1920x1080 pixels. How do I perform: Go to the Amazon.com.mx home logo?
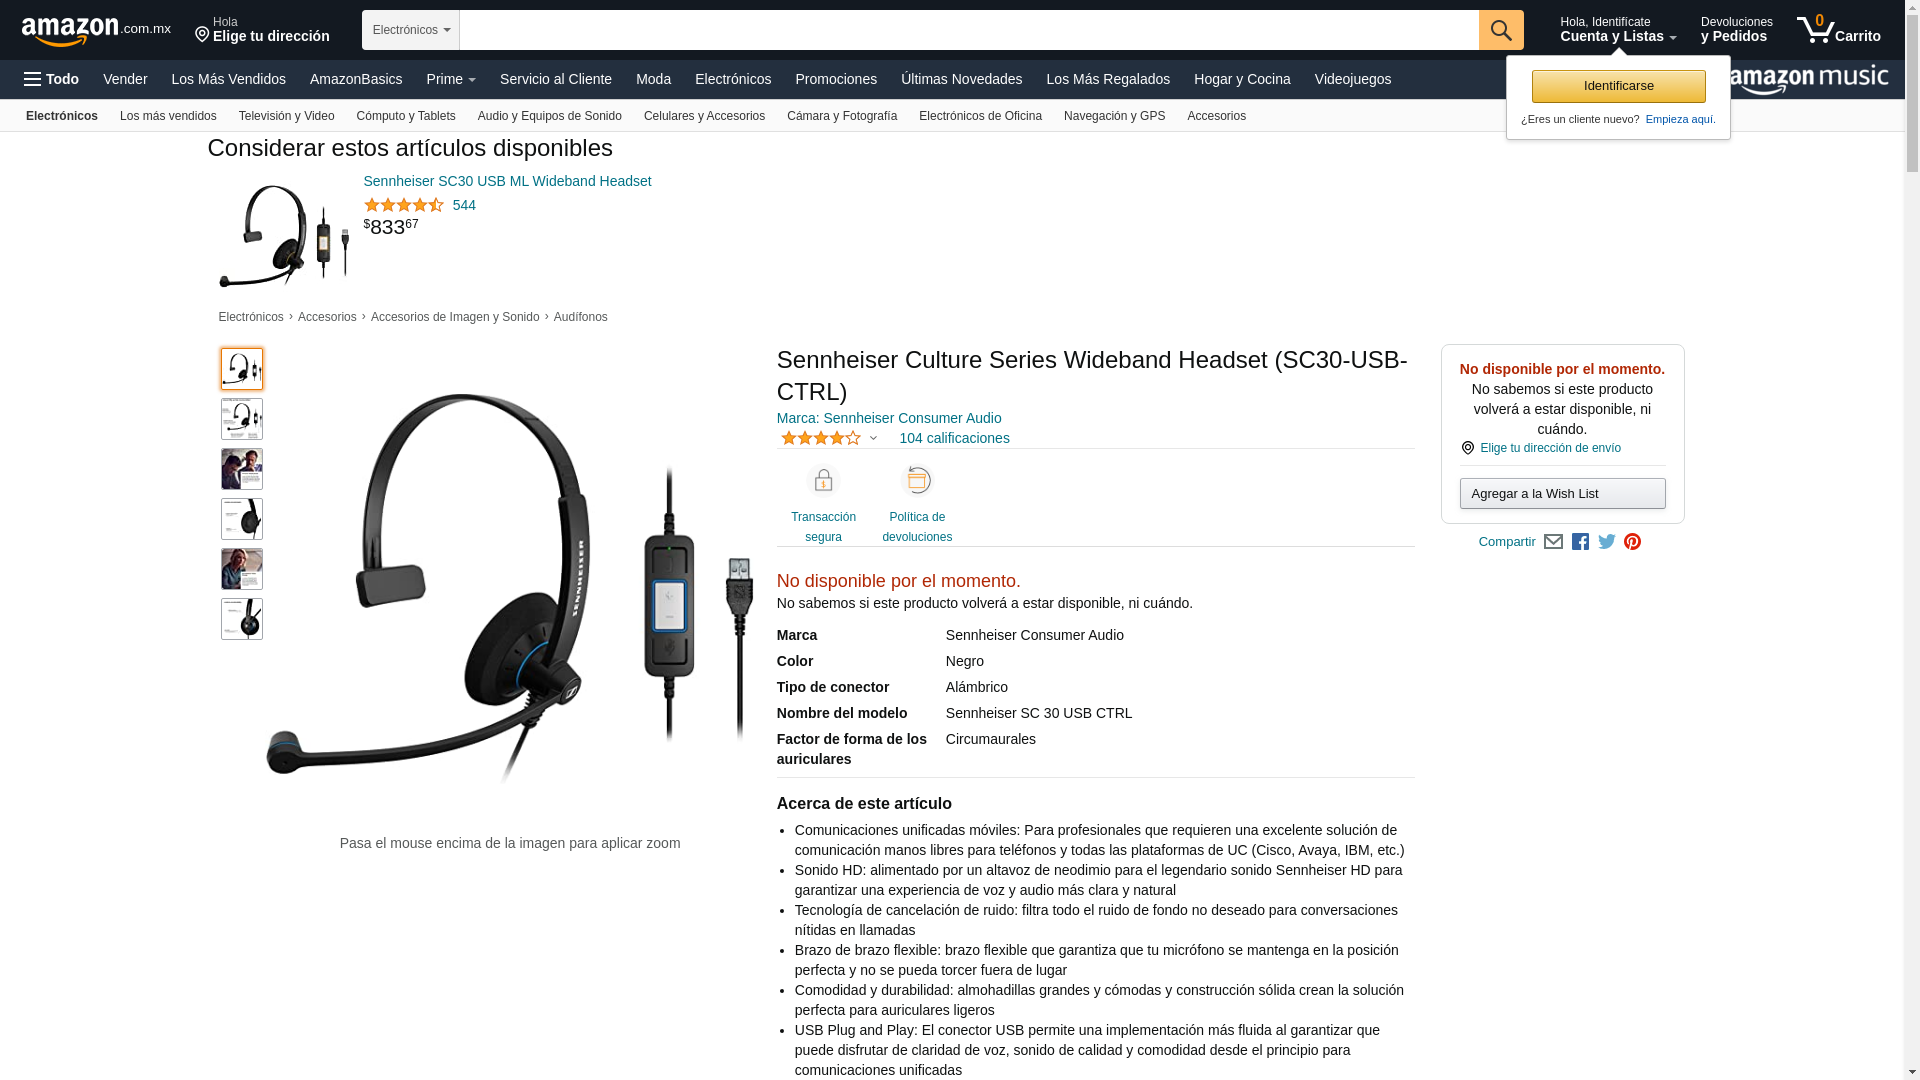96,30
